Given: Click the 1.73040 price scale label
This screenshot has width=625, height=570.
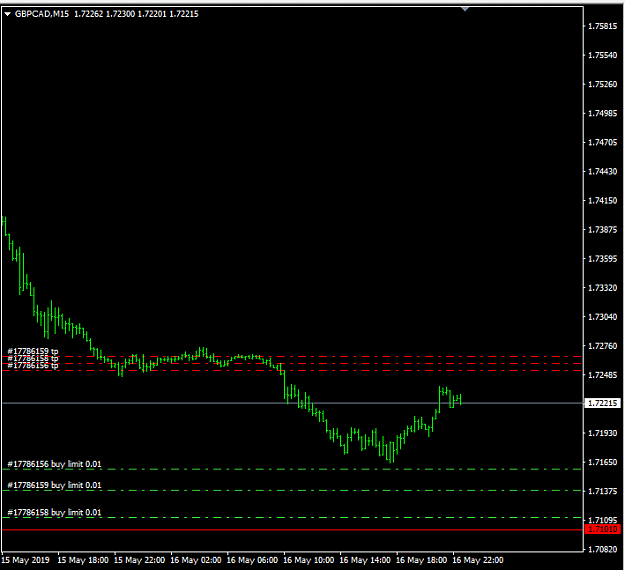Looking at the screenshot, I should 603,317.
